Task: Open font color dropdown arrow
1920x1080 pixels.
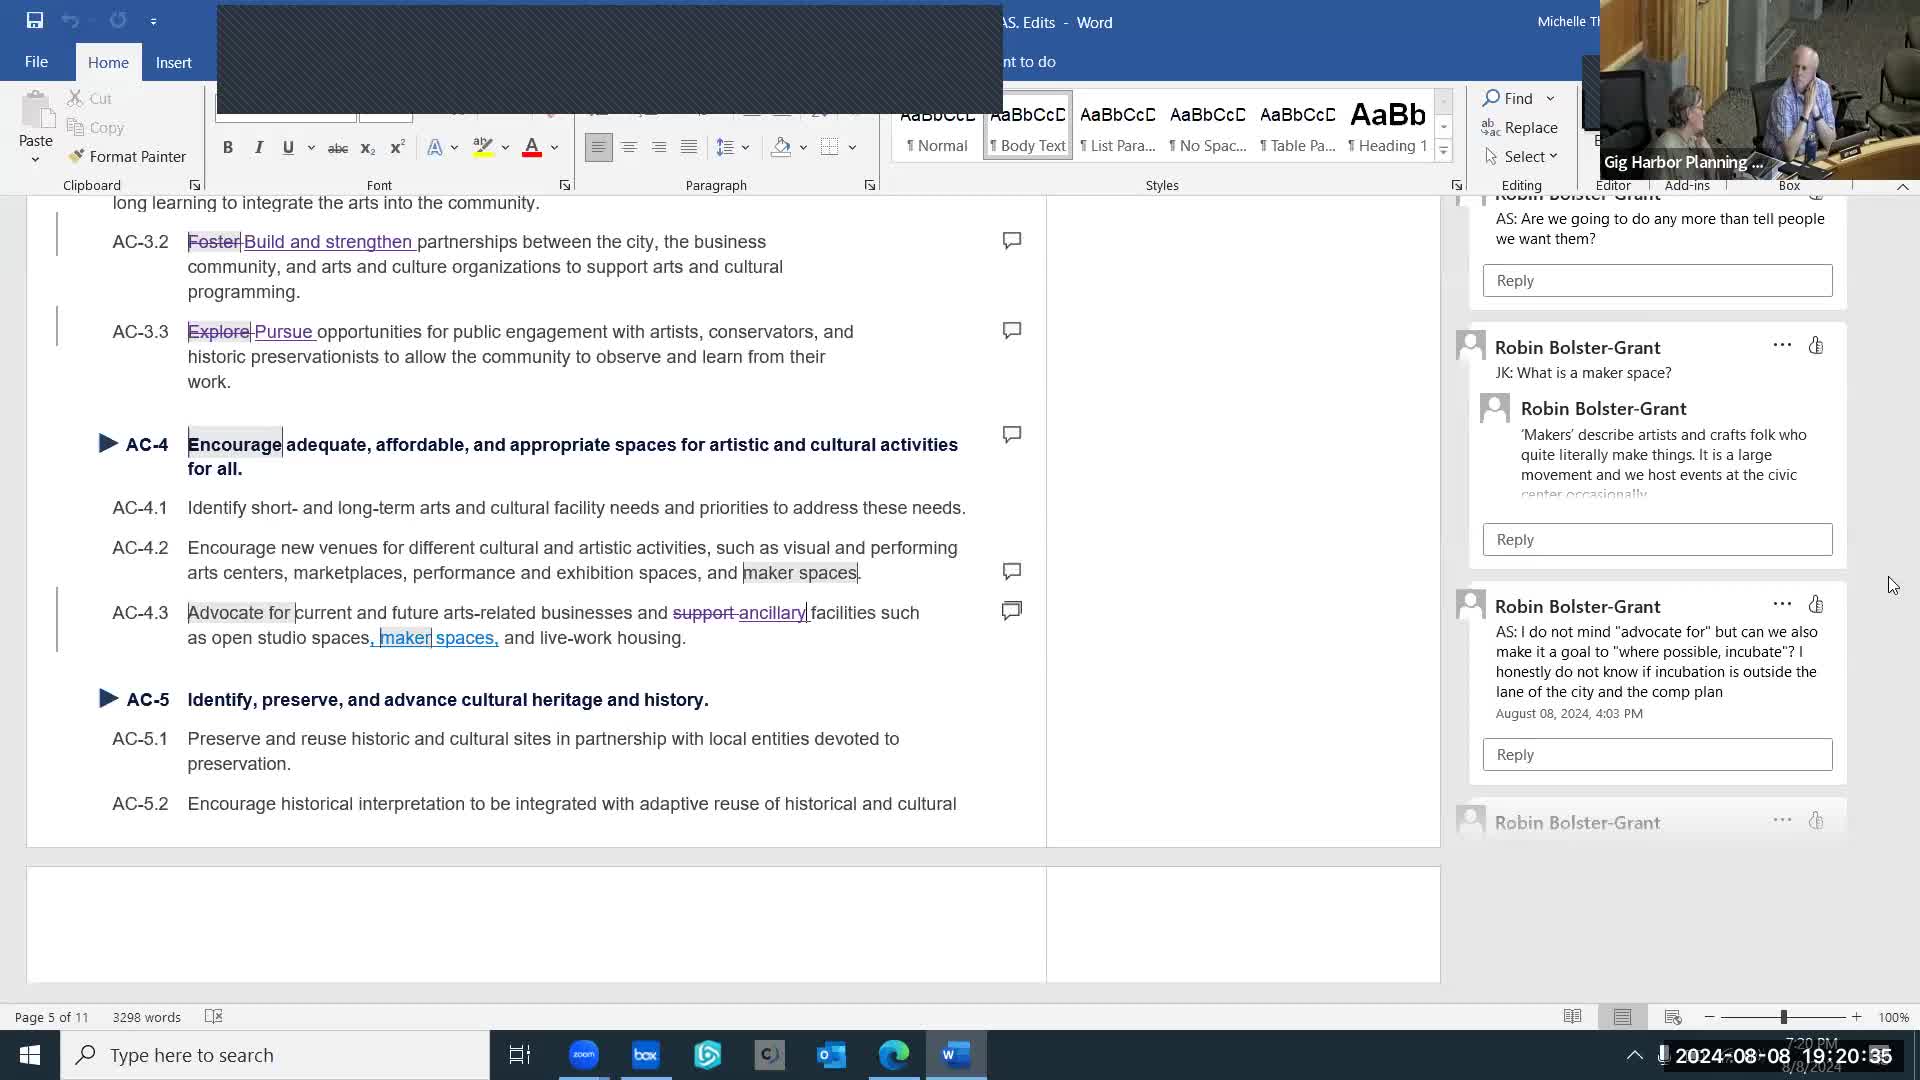Action: (554, 147)
